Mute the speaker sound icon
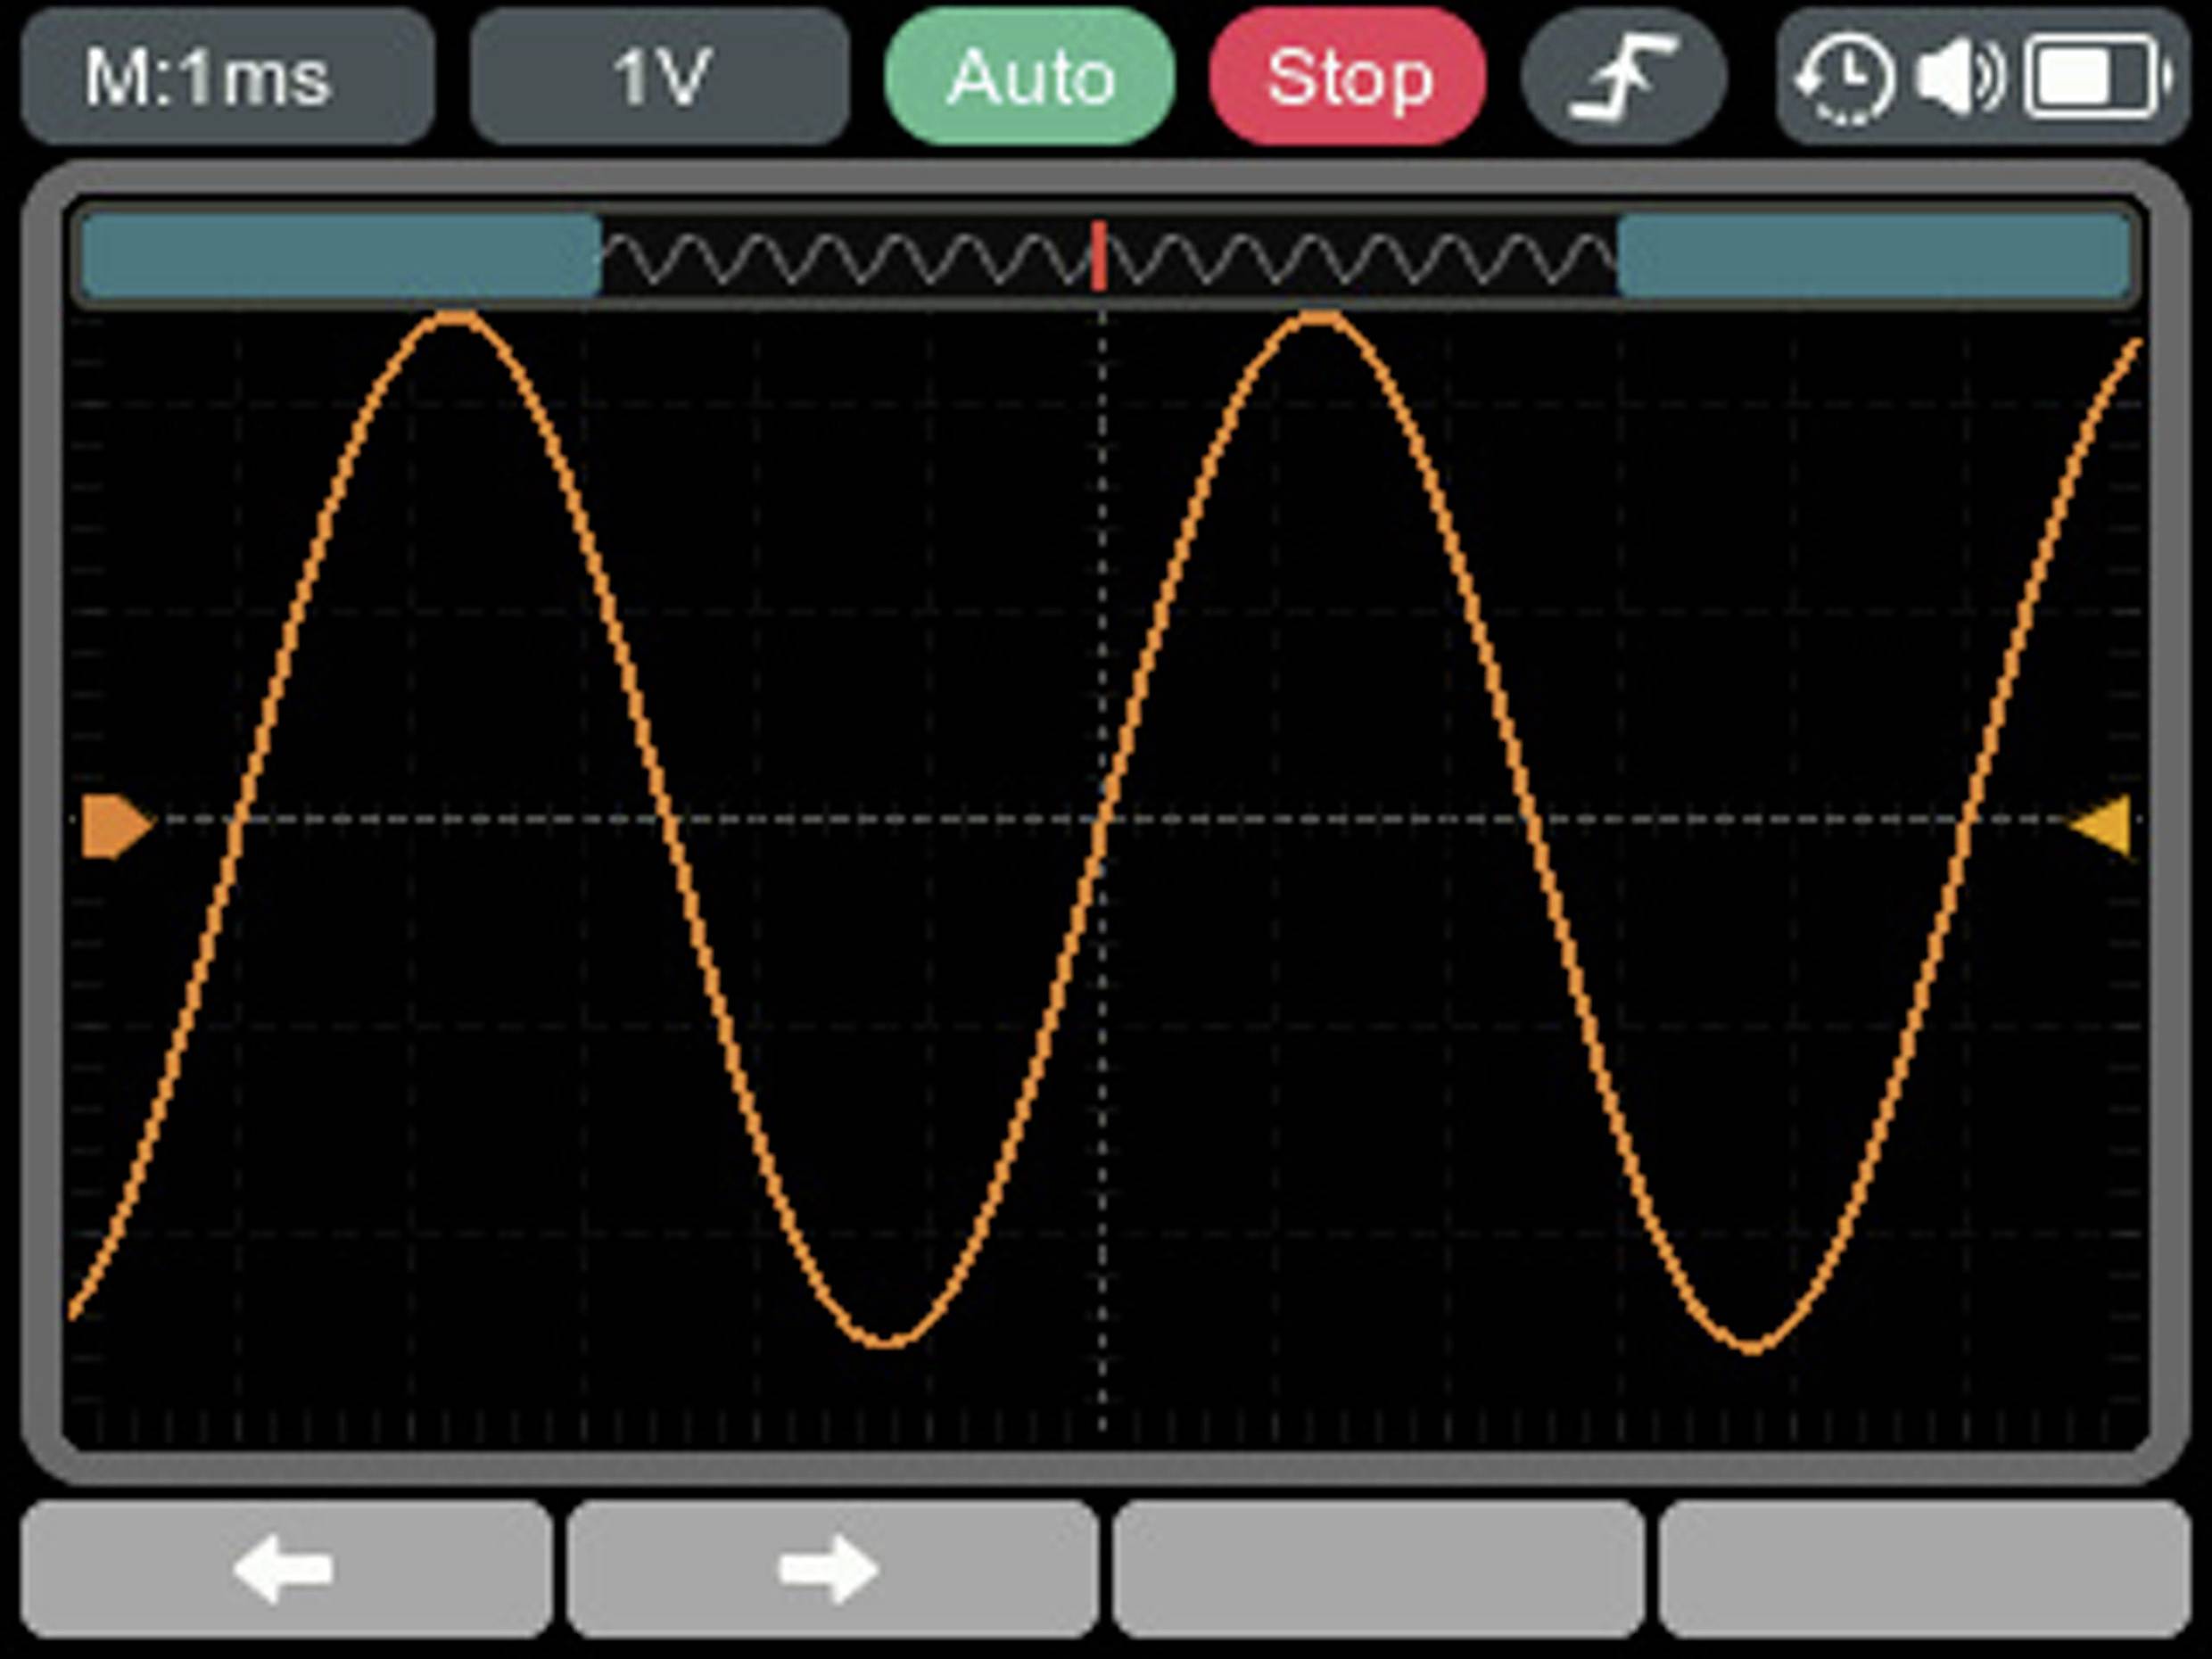The height and width of the screenshot is (1659, 2212). [x=1958, y=77]
